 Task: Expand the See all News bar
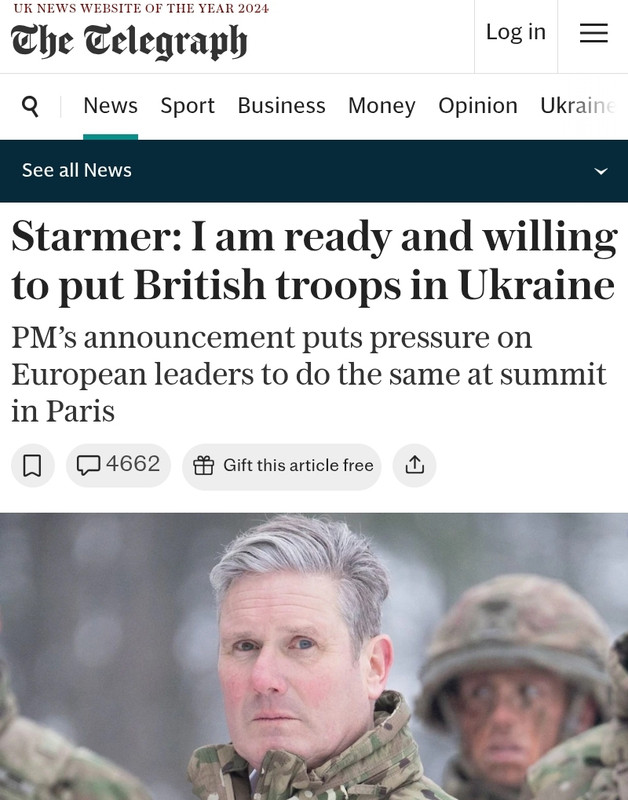point(314,171)
